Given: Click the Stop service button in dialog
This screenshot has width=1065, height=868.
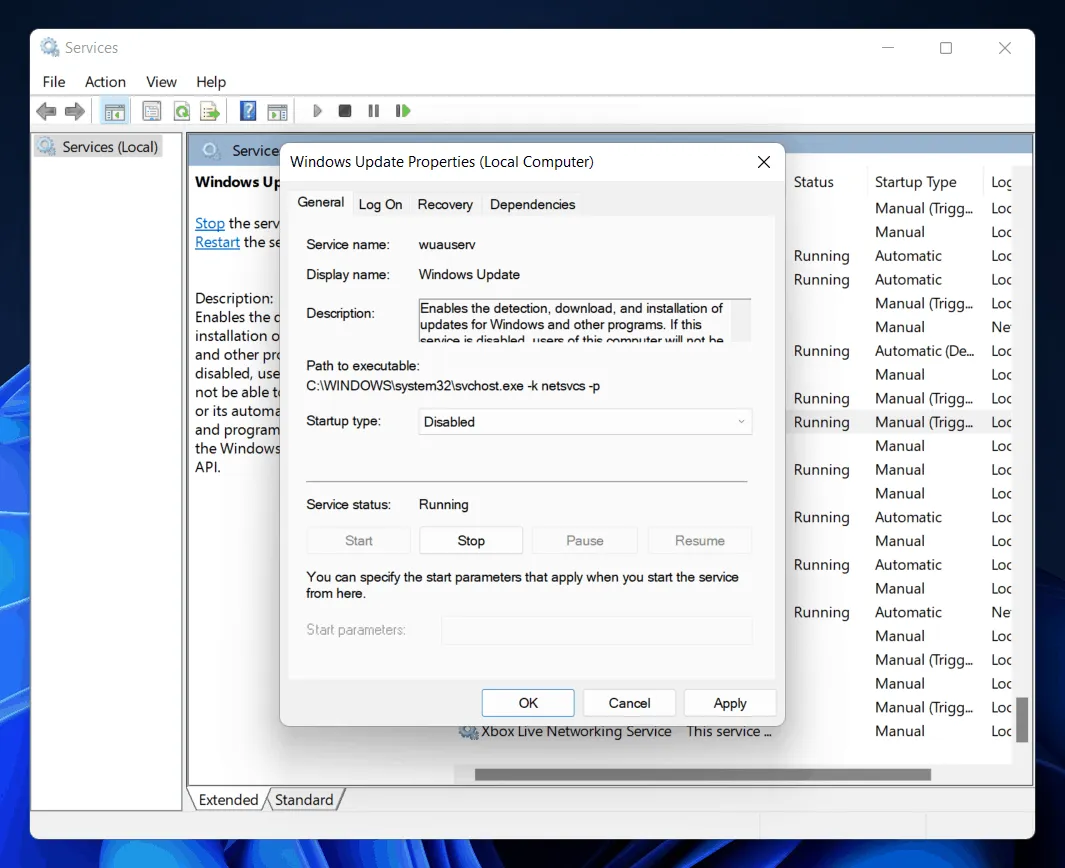Looking at the screenshot, I should [471, 541].
